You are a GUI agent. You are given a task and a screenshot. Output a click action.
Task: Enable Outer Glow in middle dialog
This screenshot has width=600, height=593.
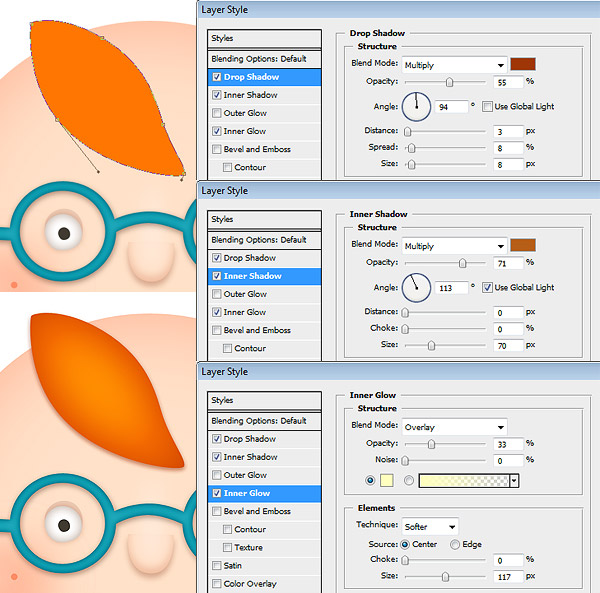[217, 294]
